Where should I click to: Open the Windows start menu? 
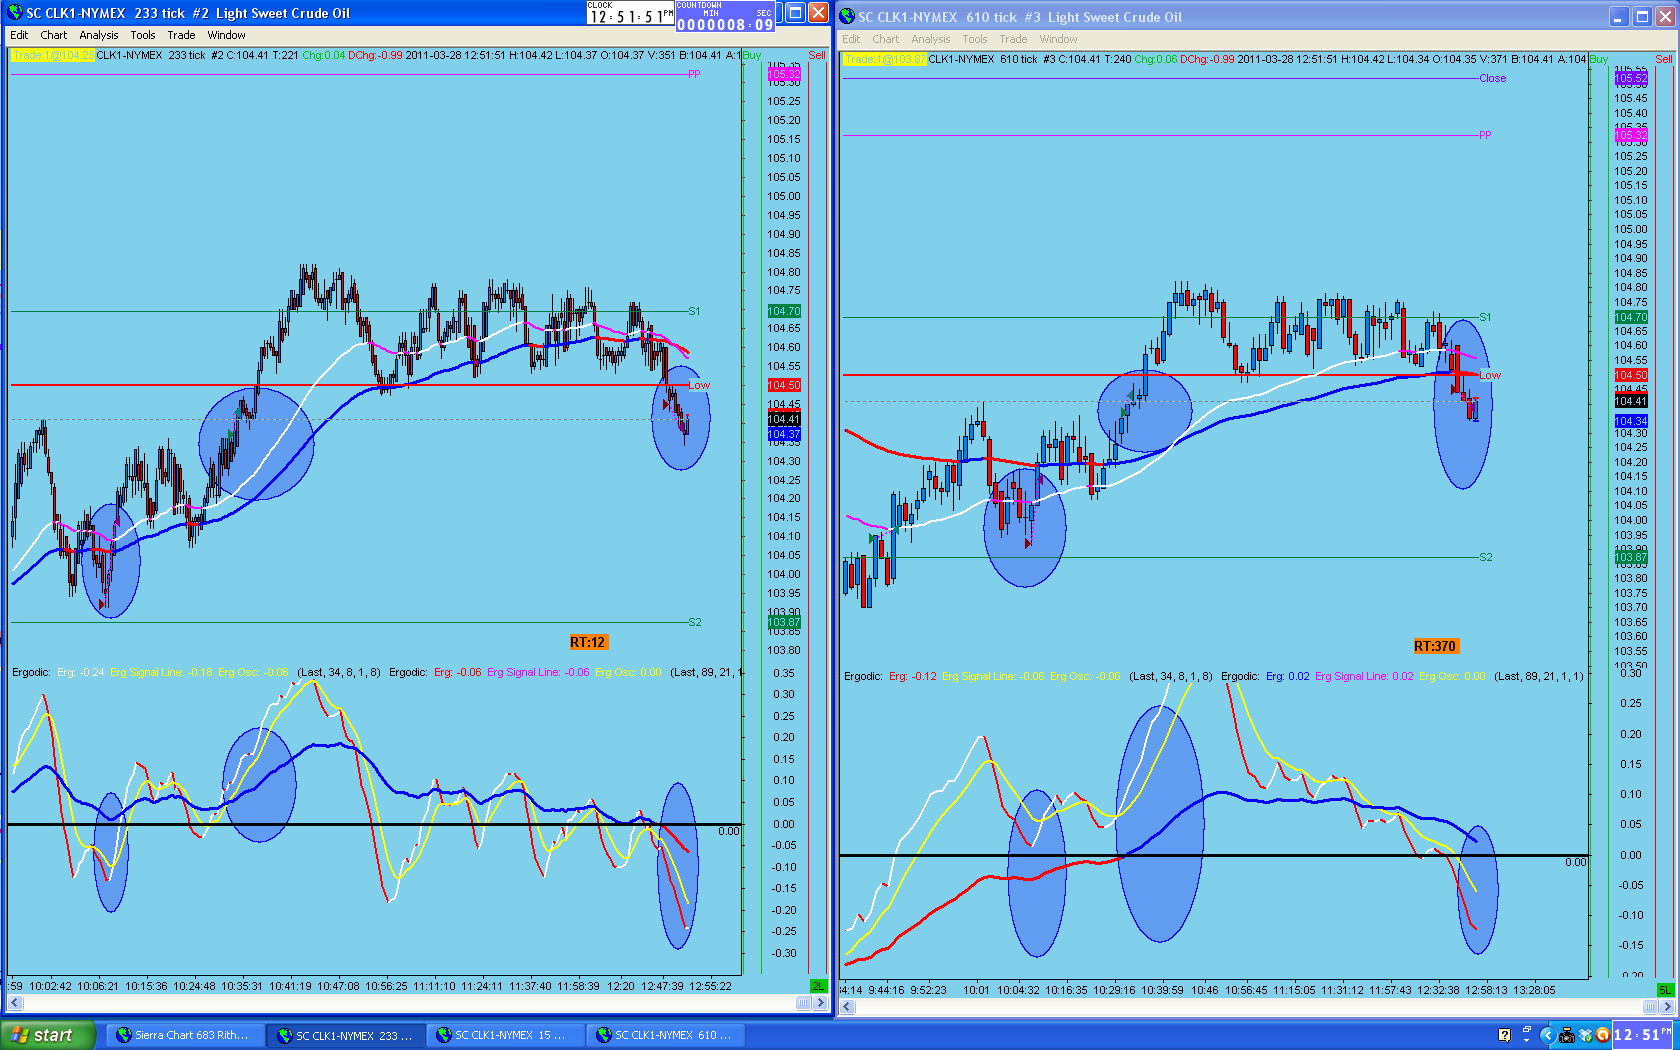(x=48, y=1035)
